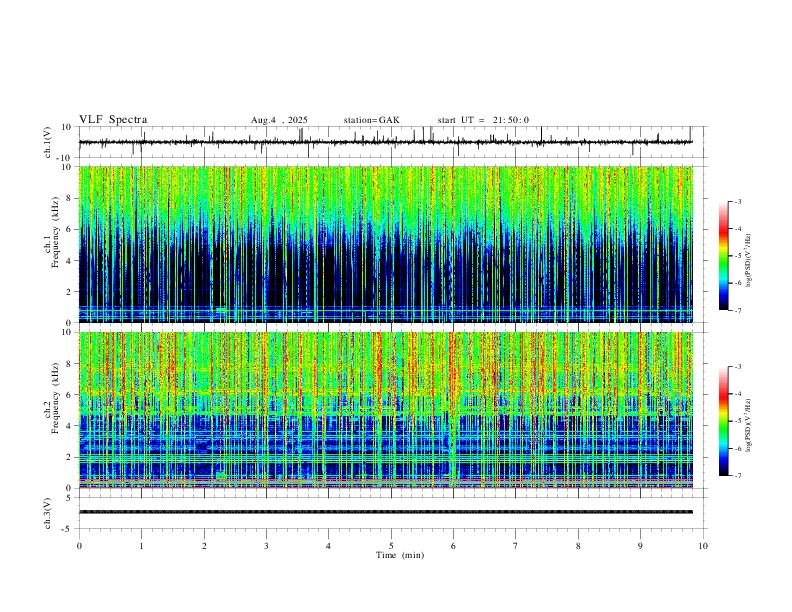The width and height of the screenshot is (792, 612).
Task: Click the '-7' label on ch.1 colorbar
Action: tap(738, 311)
